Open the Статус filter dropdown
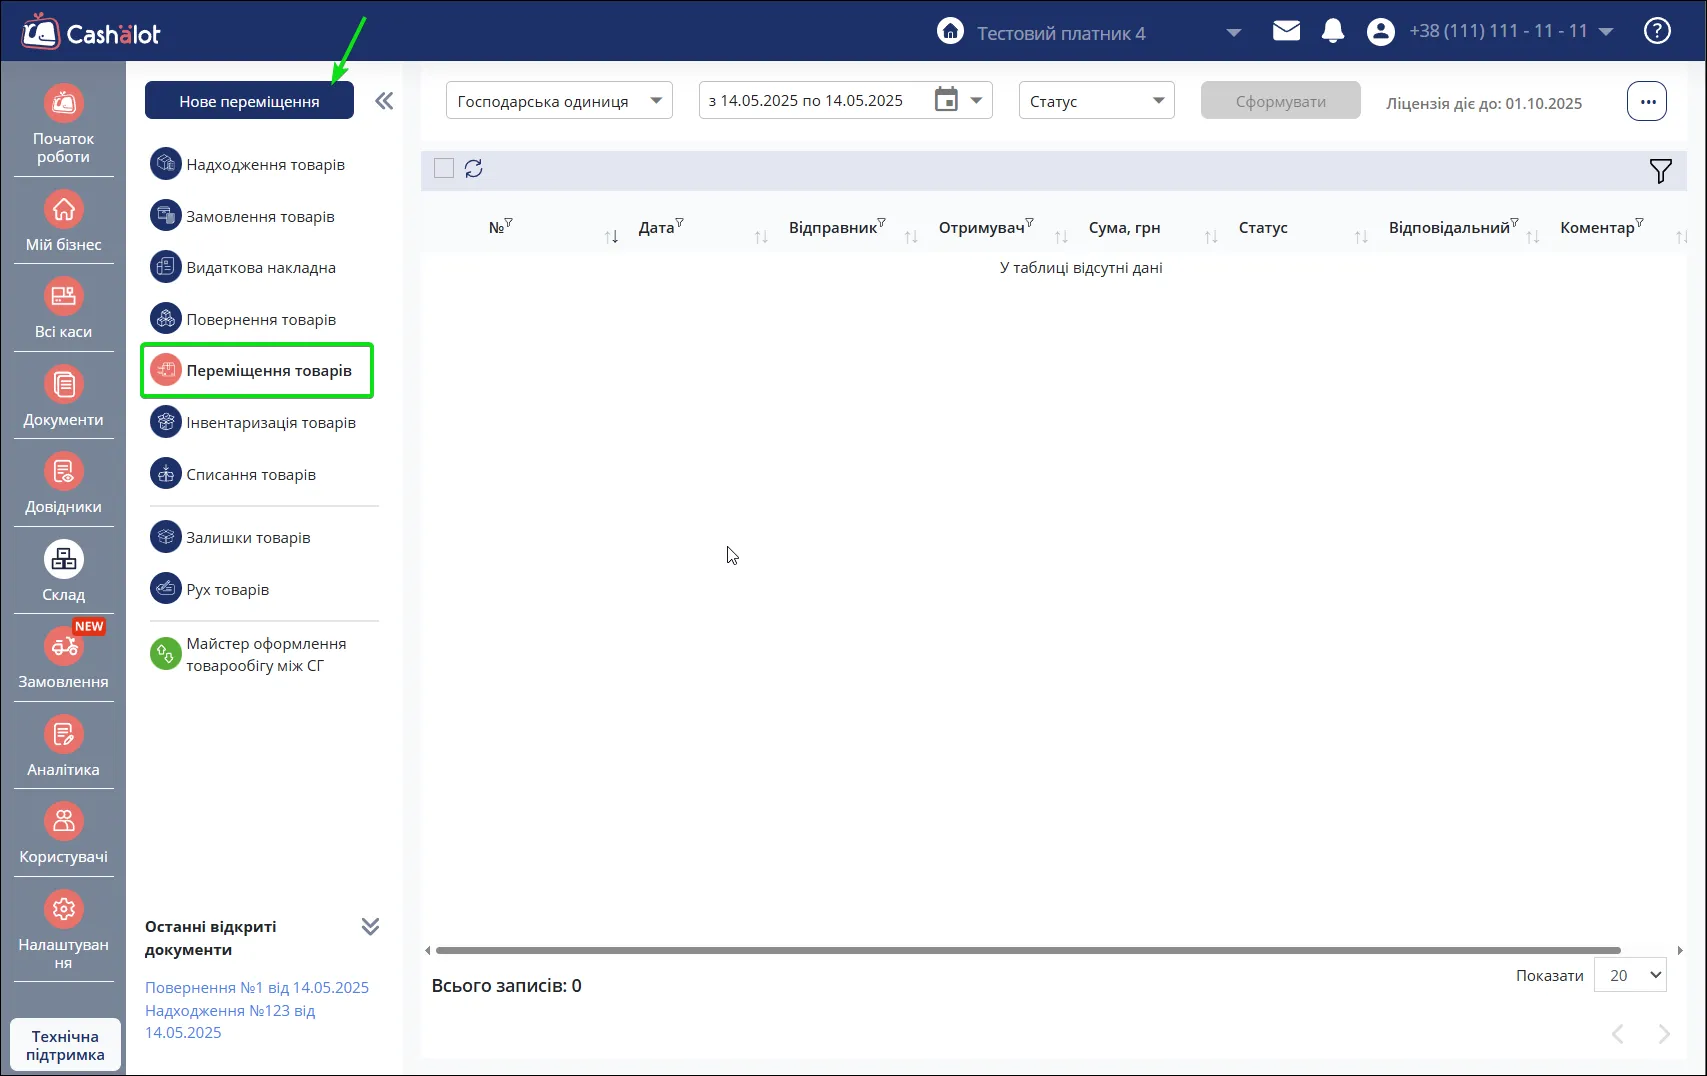The image size is (1707, 1076). click(1096, 101)
